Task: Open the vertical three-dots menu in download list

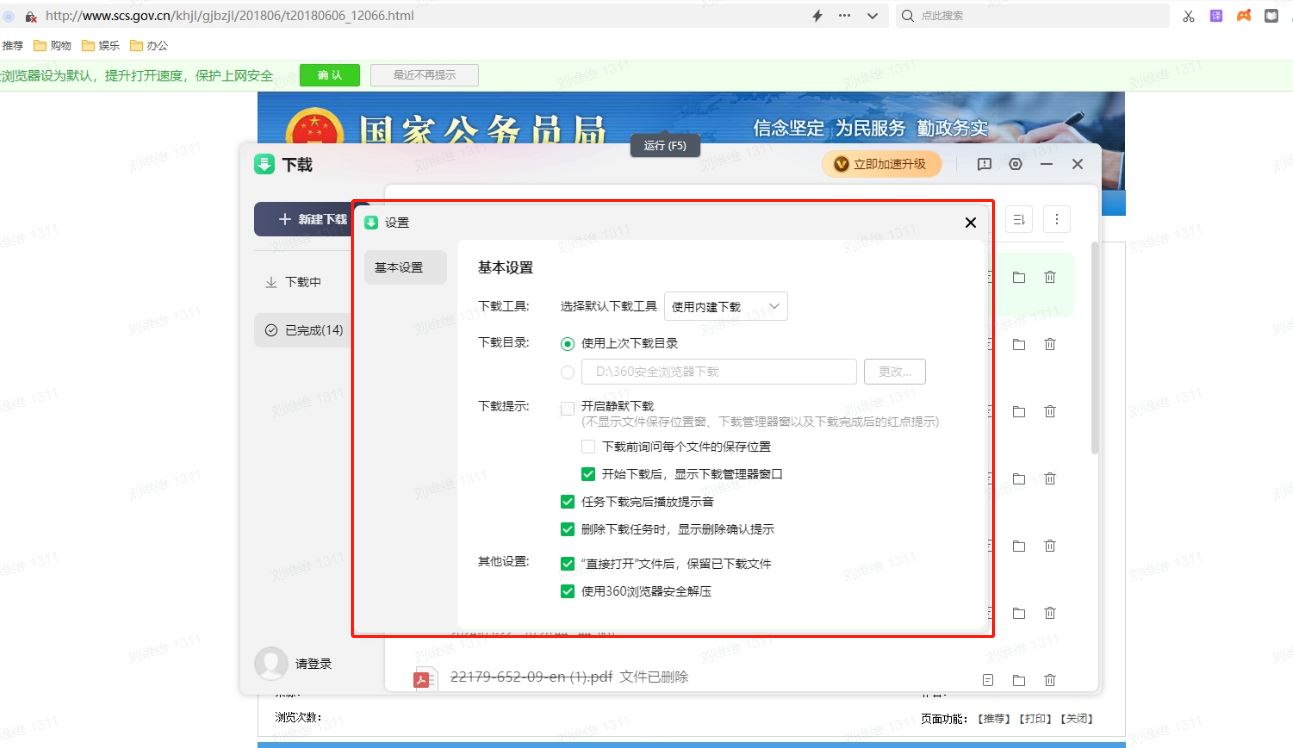Action: pyautogui.click(x=1057, y=219)
